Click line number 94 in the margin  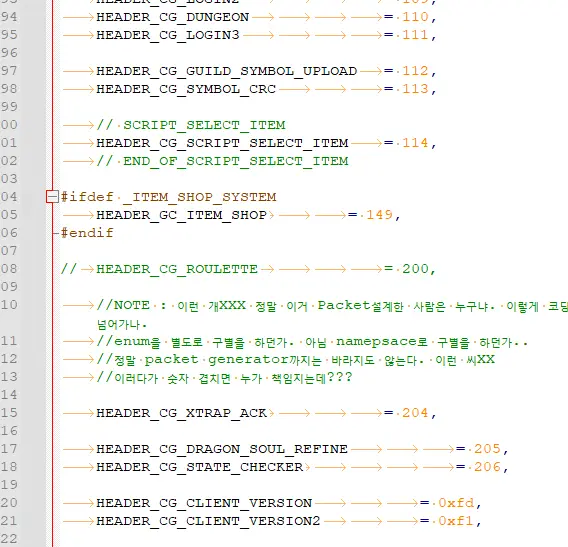click(x=9, y=17)
